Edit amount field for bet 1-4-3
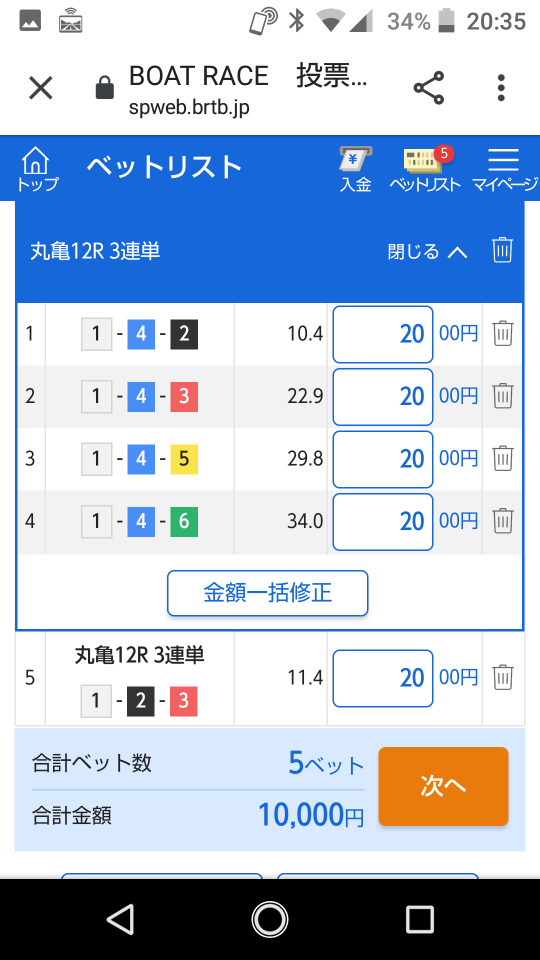 tap(383, 397)
